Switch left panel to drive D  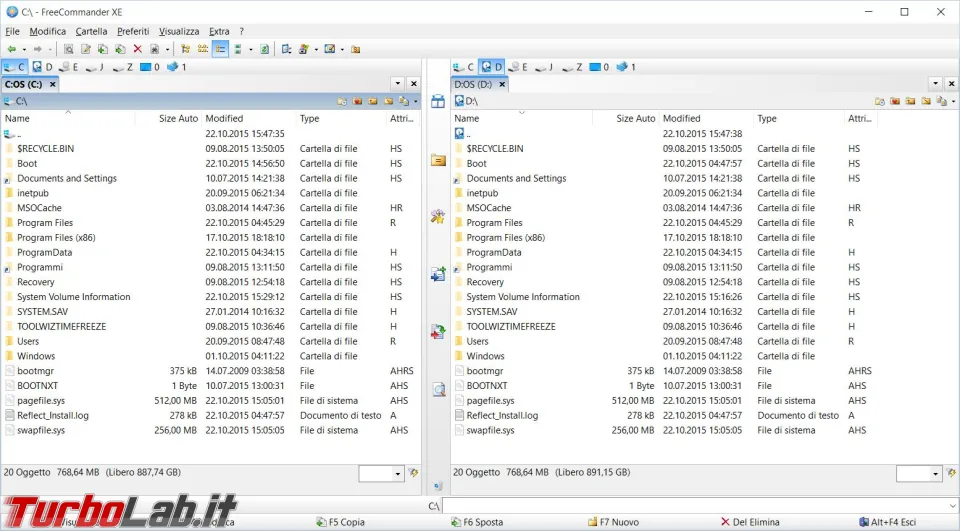pyautogui.click(x=42, y=67)
